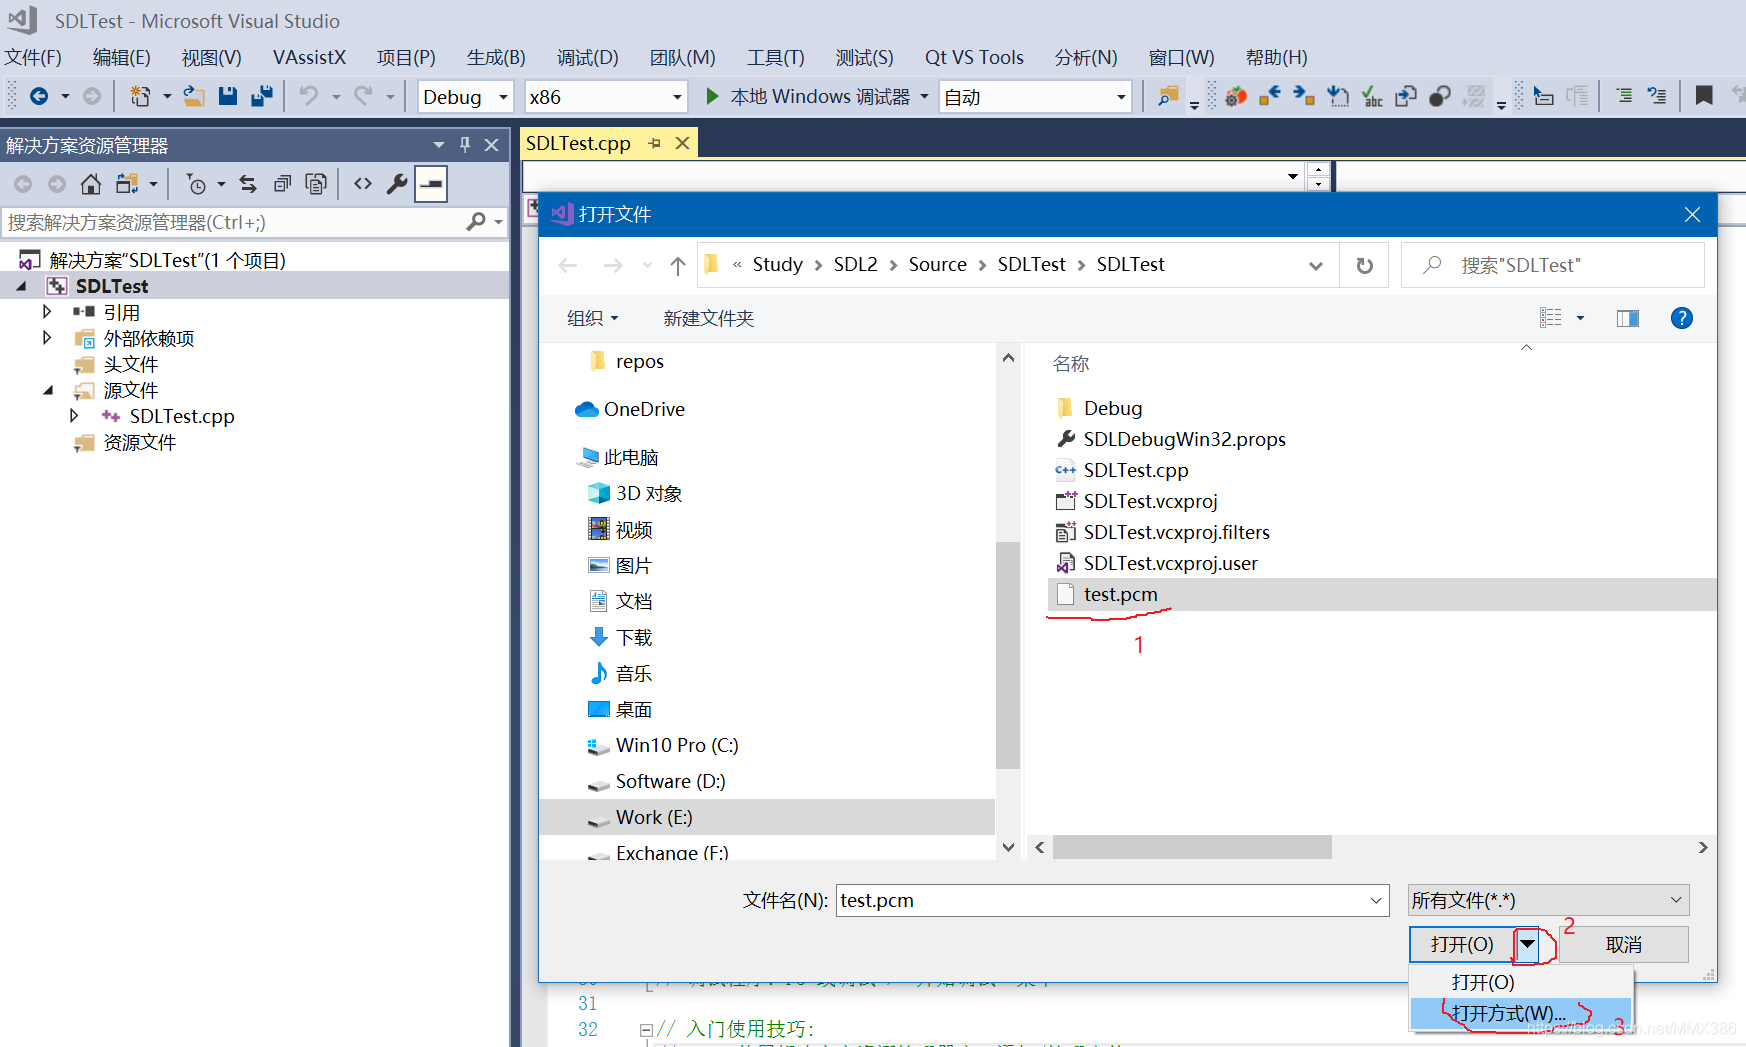The height and width of the screenshot is (1047, 1746).
Task: Click the Open File folder icon in toolbar
Action: coord(194,96)
